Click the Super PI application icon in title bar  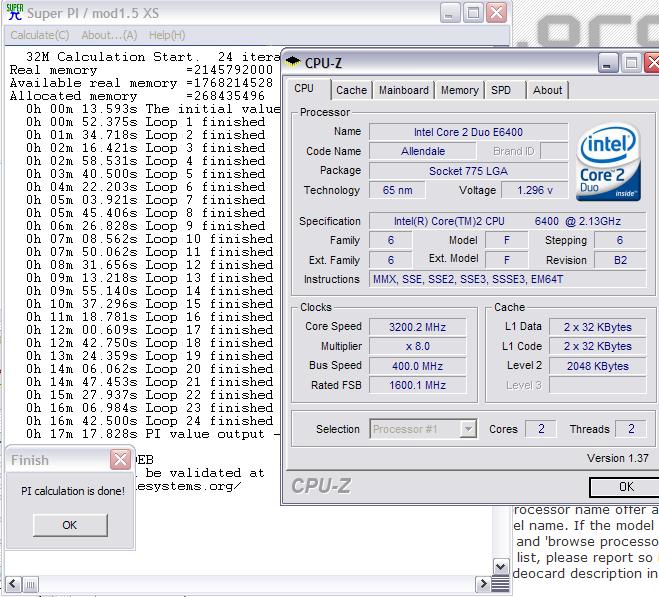click(x=15, y=13)
